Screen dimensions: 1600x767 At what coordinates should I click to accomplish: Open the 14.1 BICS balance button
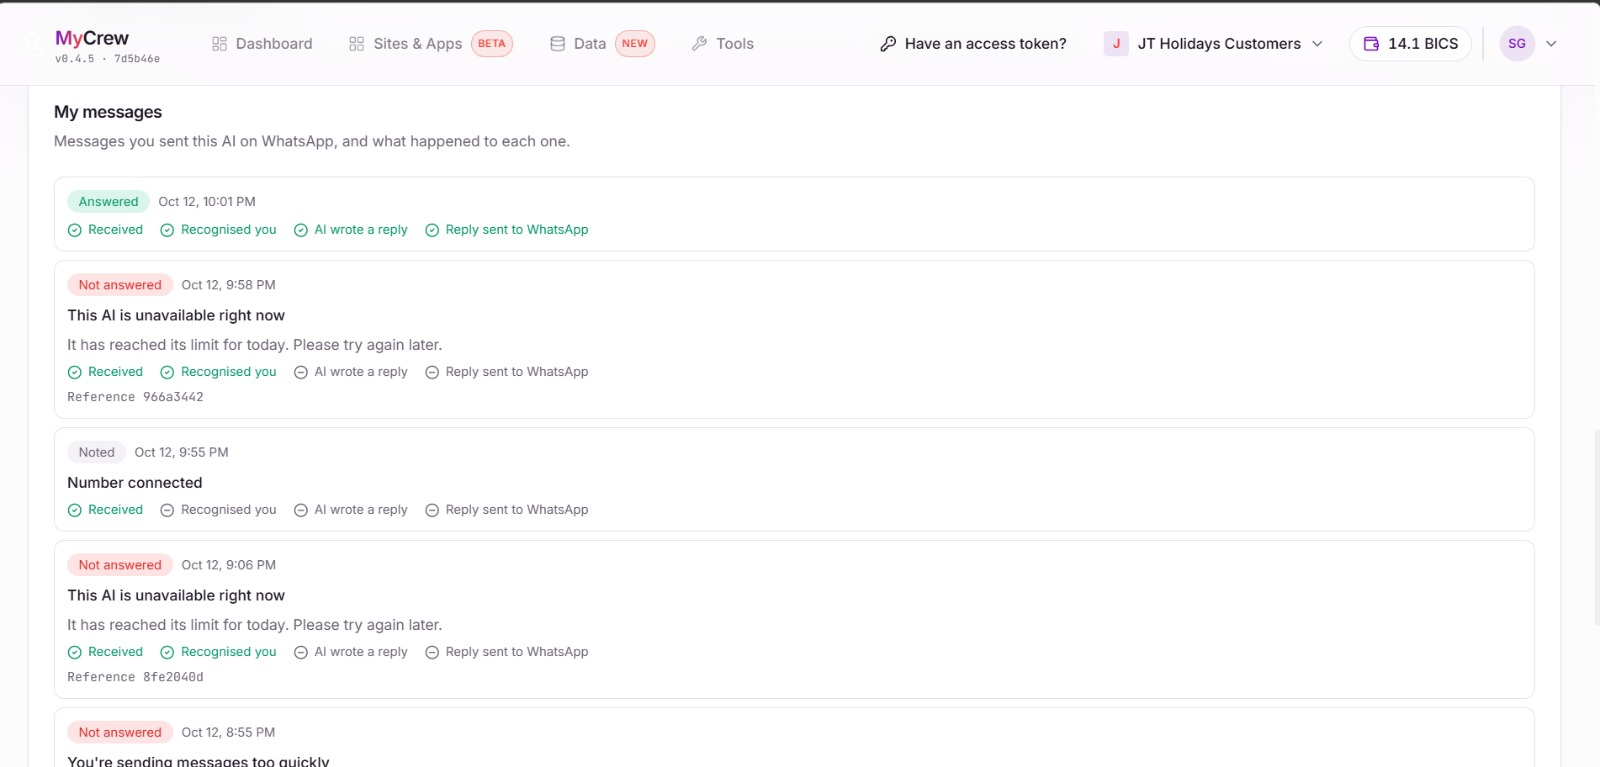(1410, 44)
